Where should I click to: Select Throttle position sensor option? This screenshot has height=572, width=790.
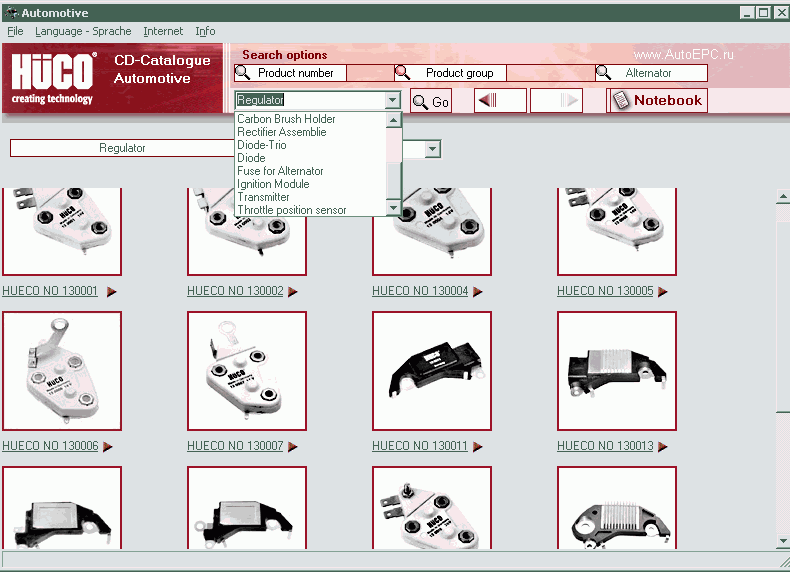292,210
